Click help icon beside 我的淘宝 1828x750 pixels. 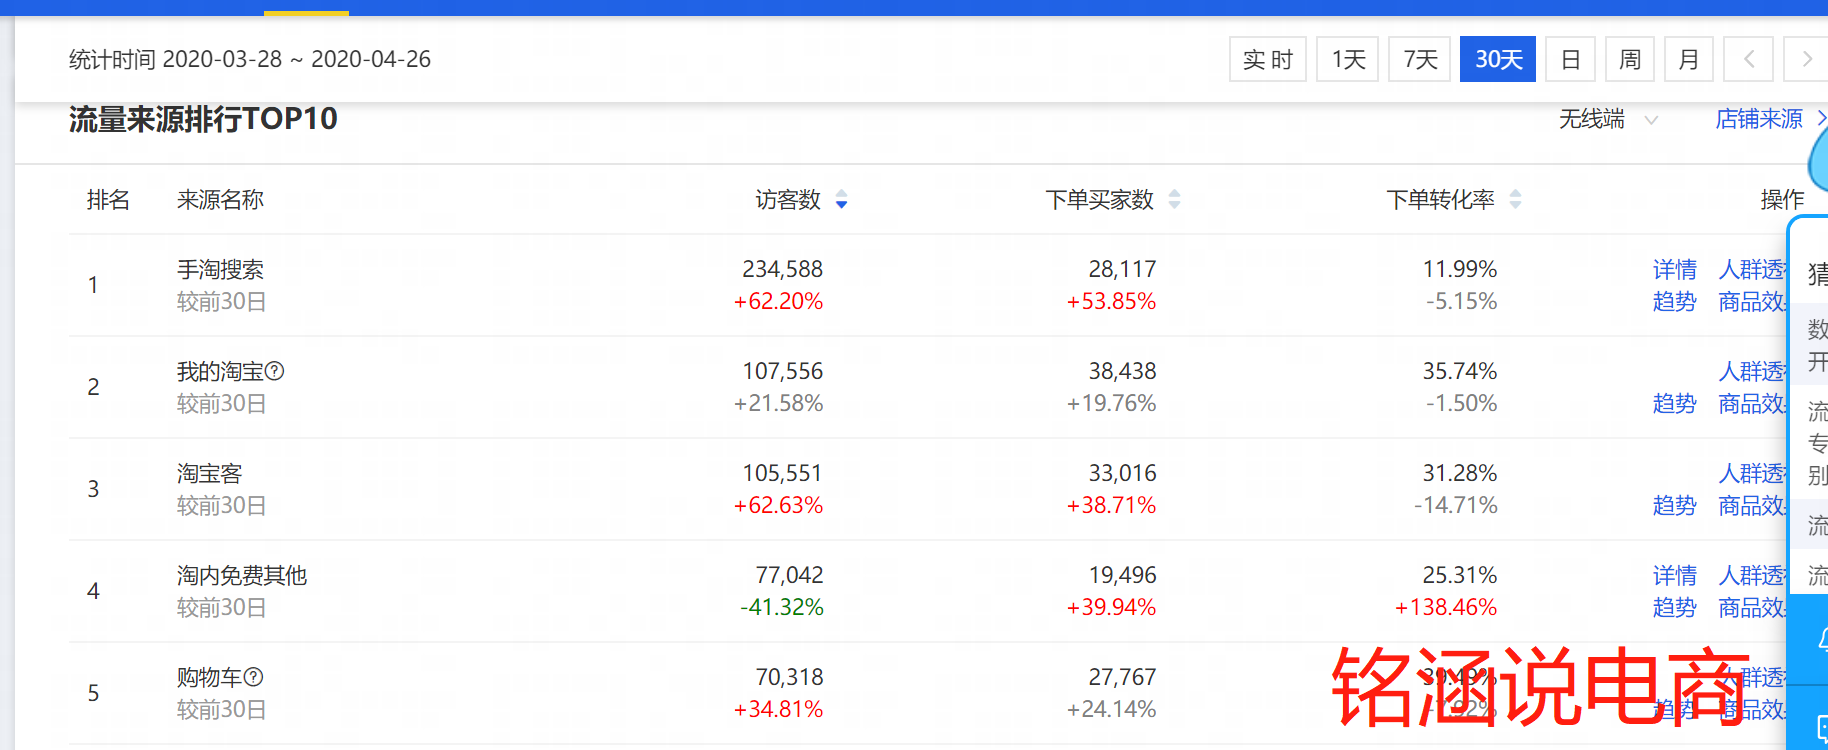[275, 371]
